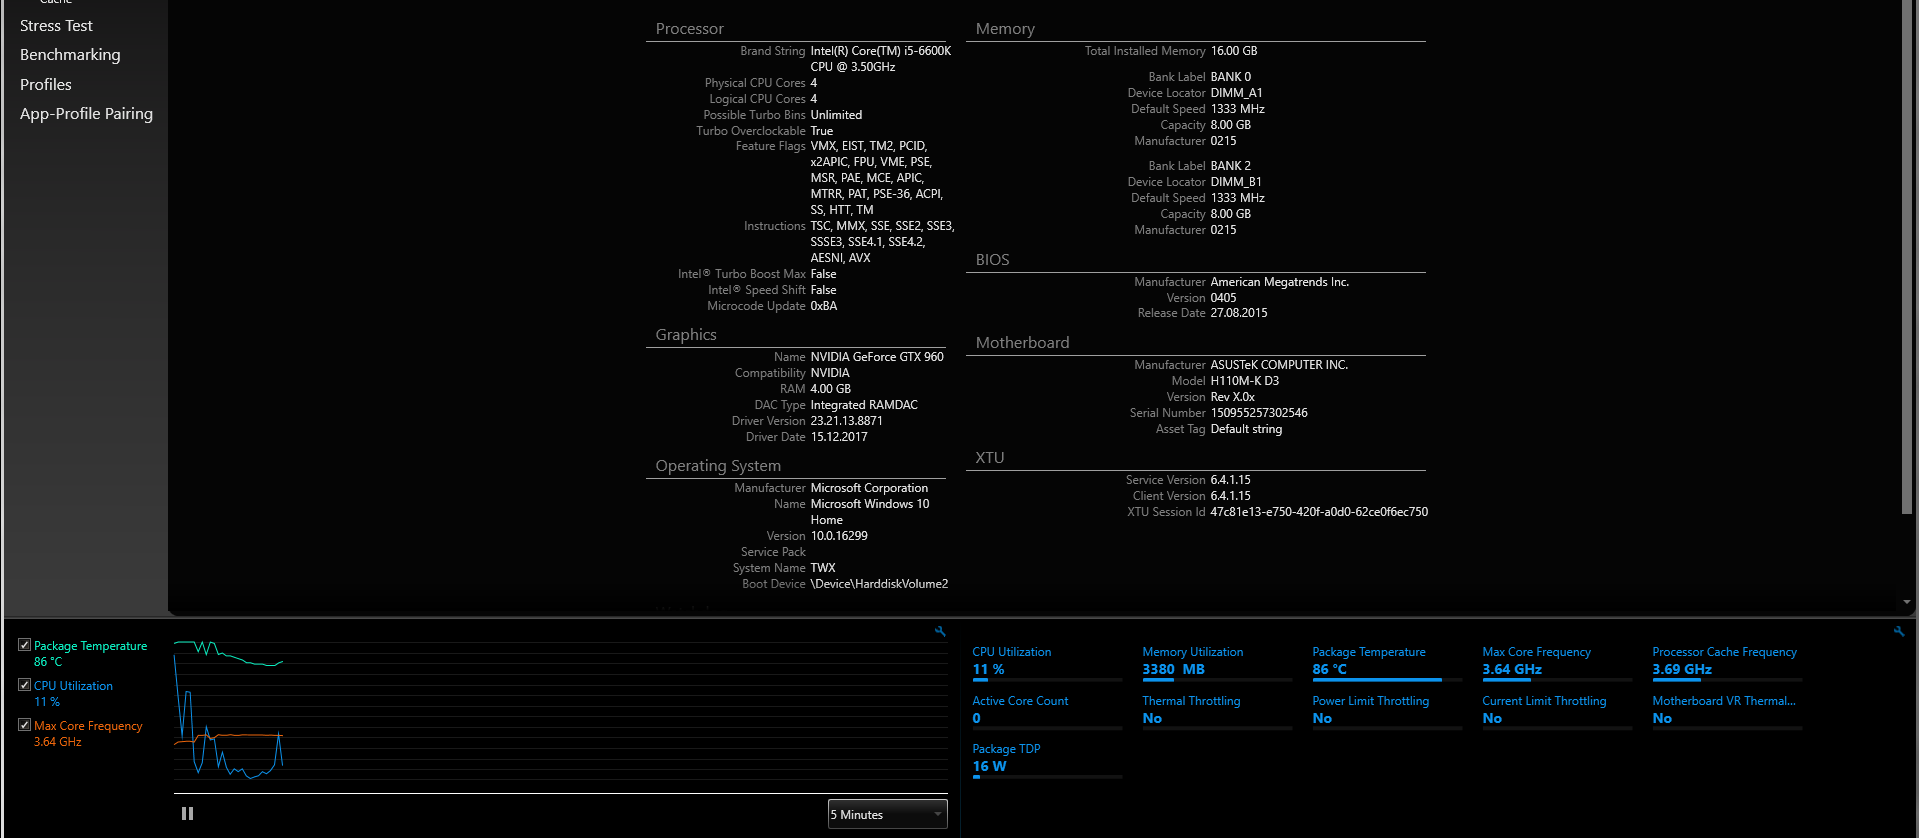Screen dimensions: 1919x838
Task: Click Total Installed Memory value 16.00 GB
Action: [1233, 51]
